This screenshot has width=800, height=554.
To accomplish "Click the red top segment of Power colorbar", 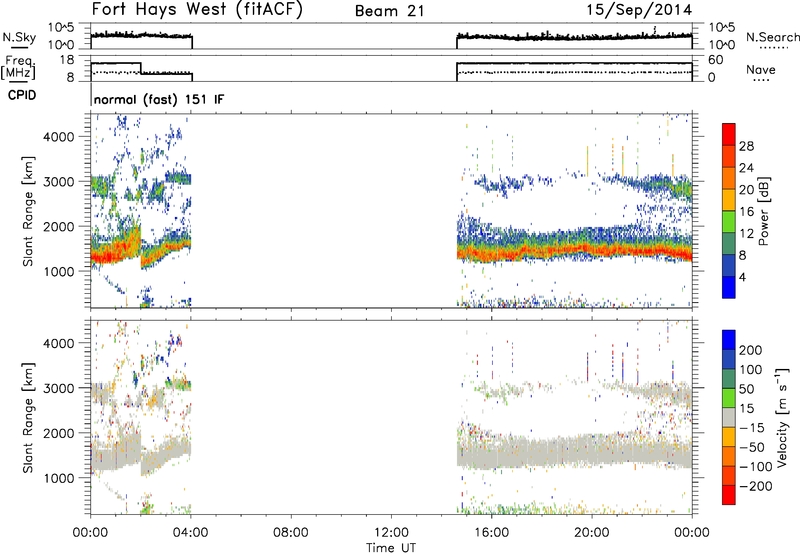I will [729, 134].
